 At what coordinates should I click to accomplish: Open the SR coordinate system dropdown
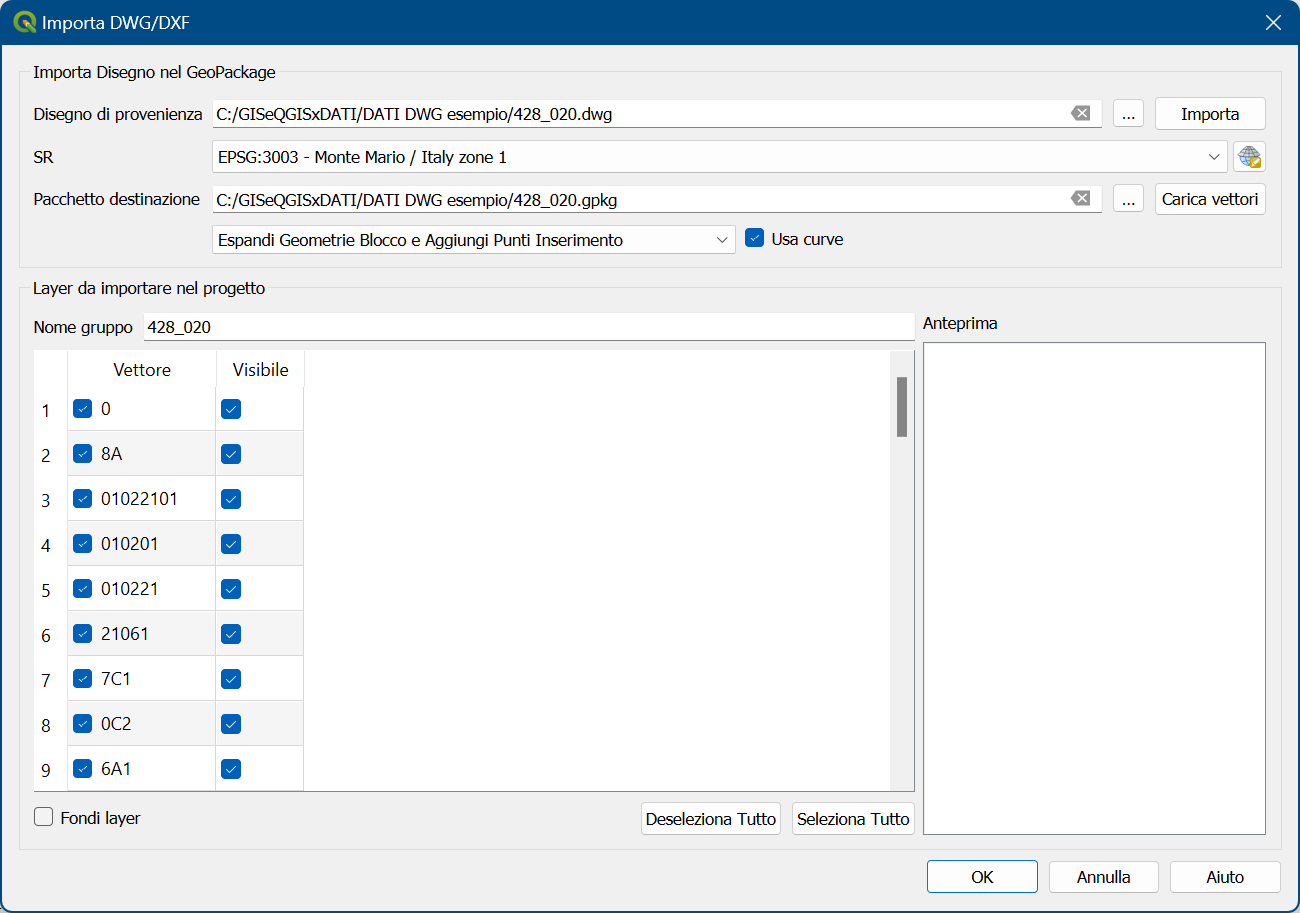719,157
